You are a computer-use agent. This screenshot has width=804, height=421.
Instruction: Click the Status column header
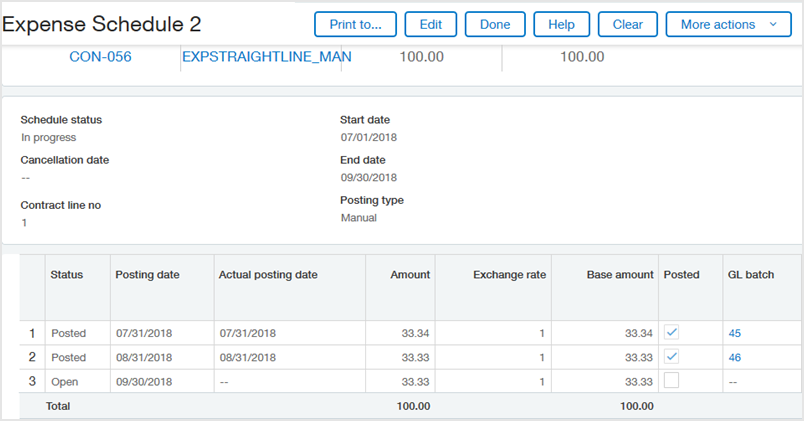click(67, 274)
